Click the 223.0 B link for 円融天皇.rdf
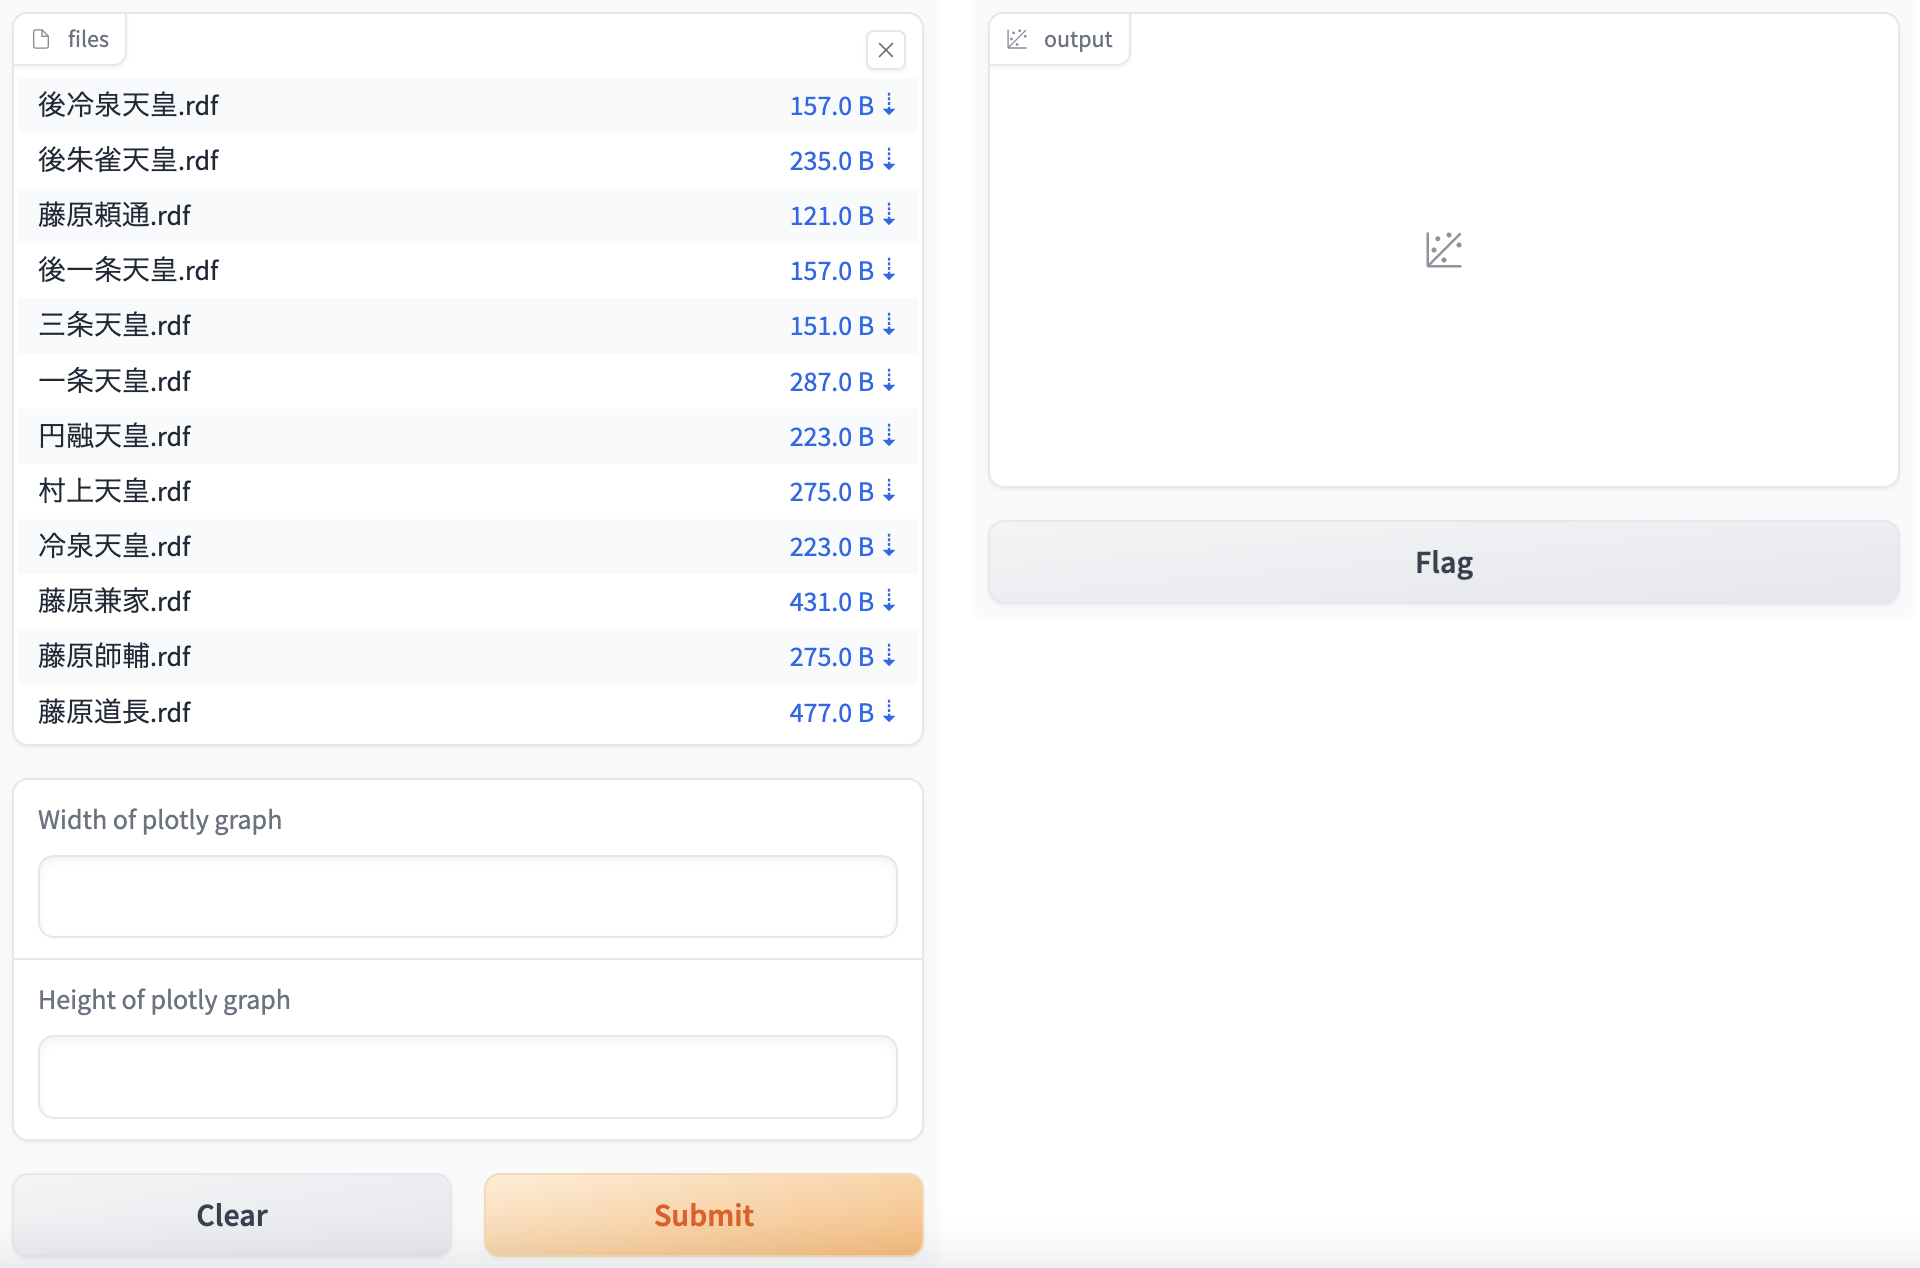 831,437
